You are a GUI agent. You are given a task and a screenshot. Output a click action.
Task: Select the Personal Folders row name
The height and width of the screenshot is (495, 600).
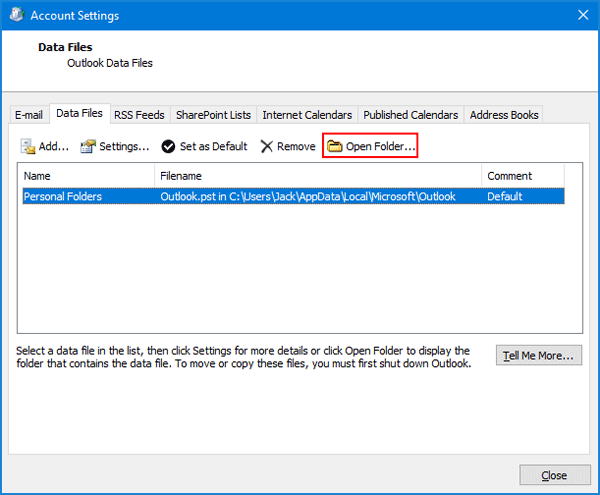63,197
